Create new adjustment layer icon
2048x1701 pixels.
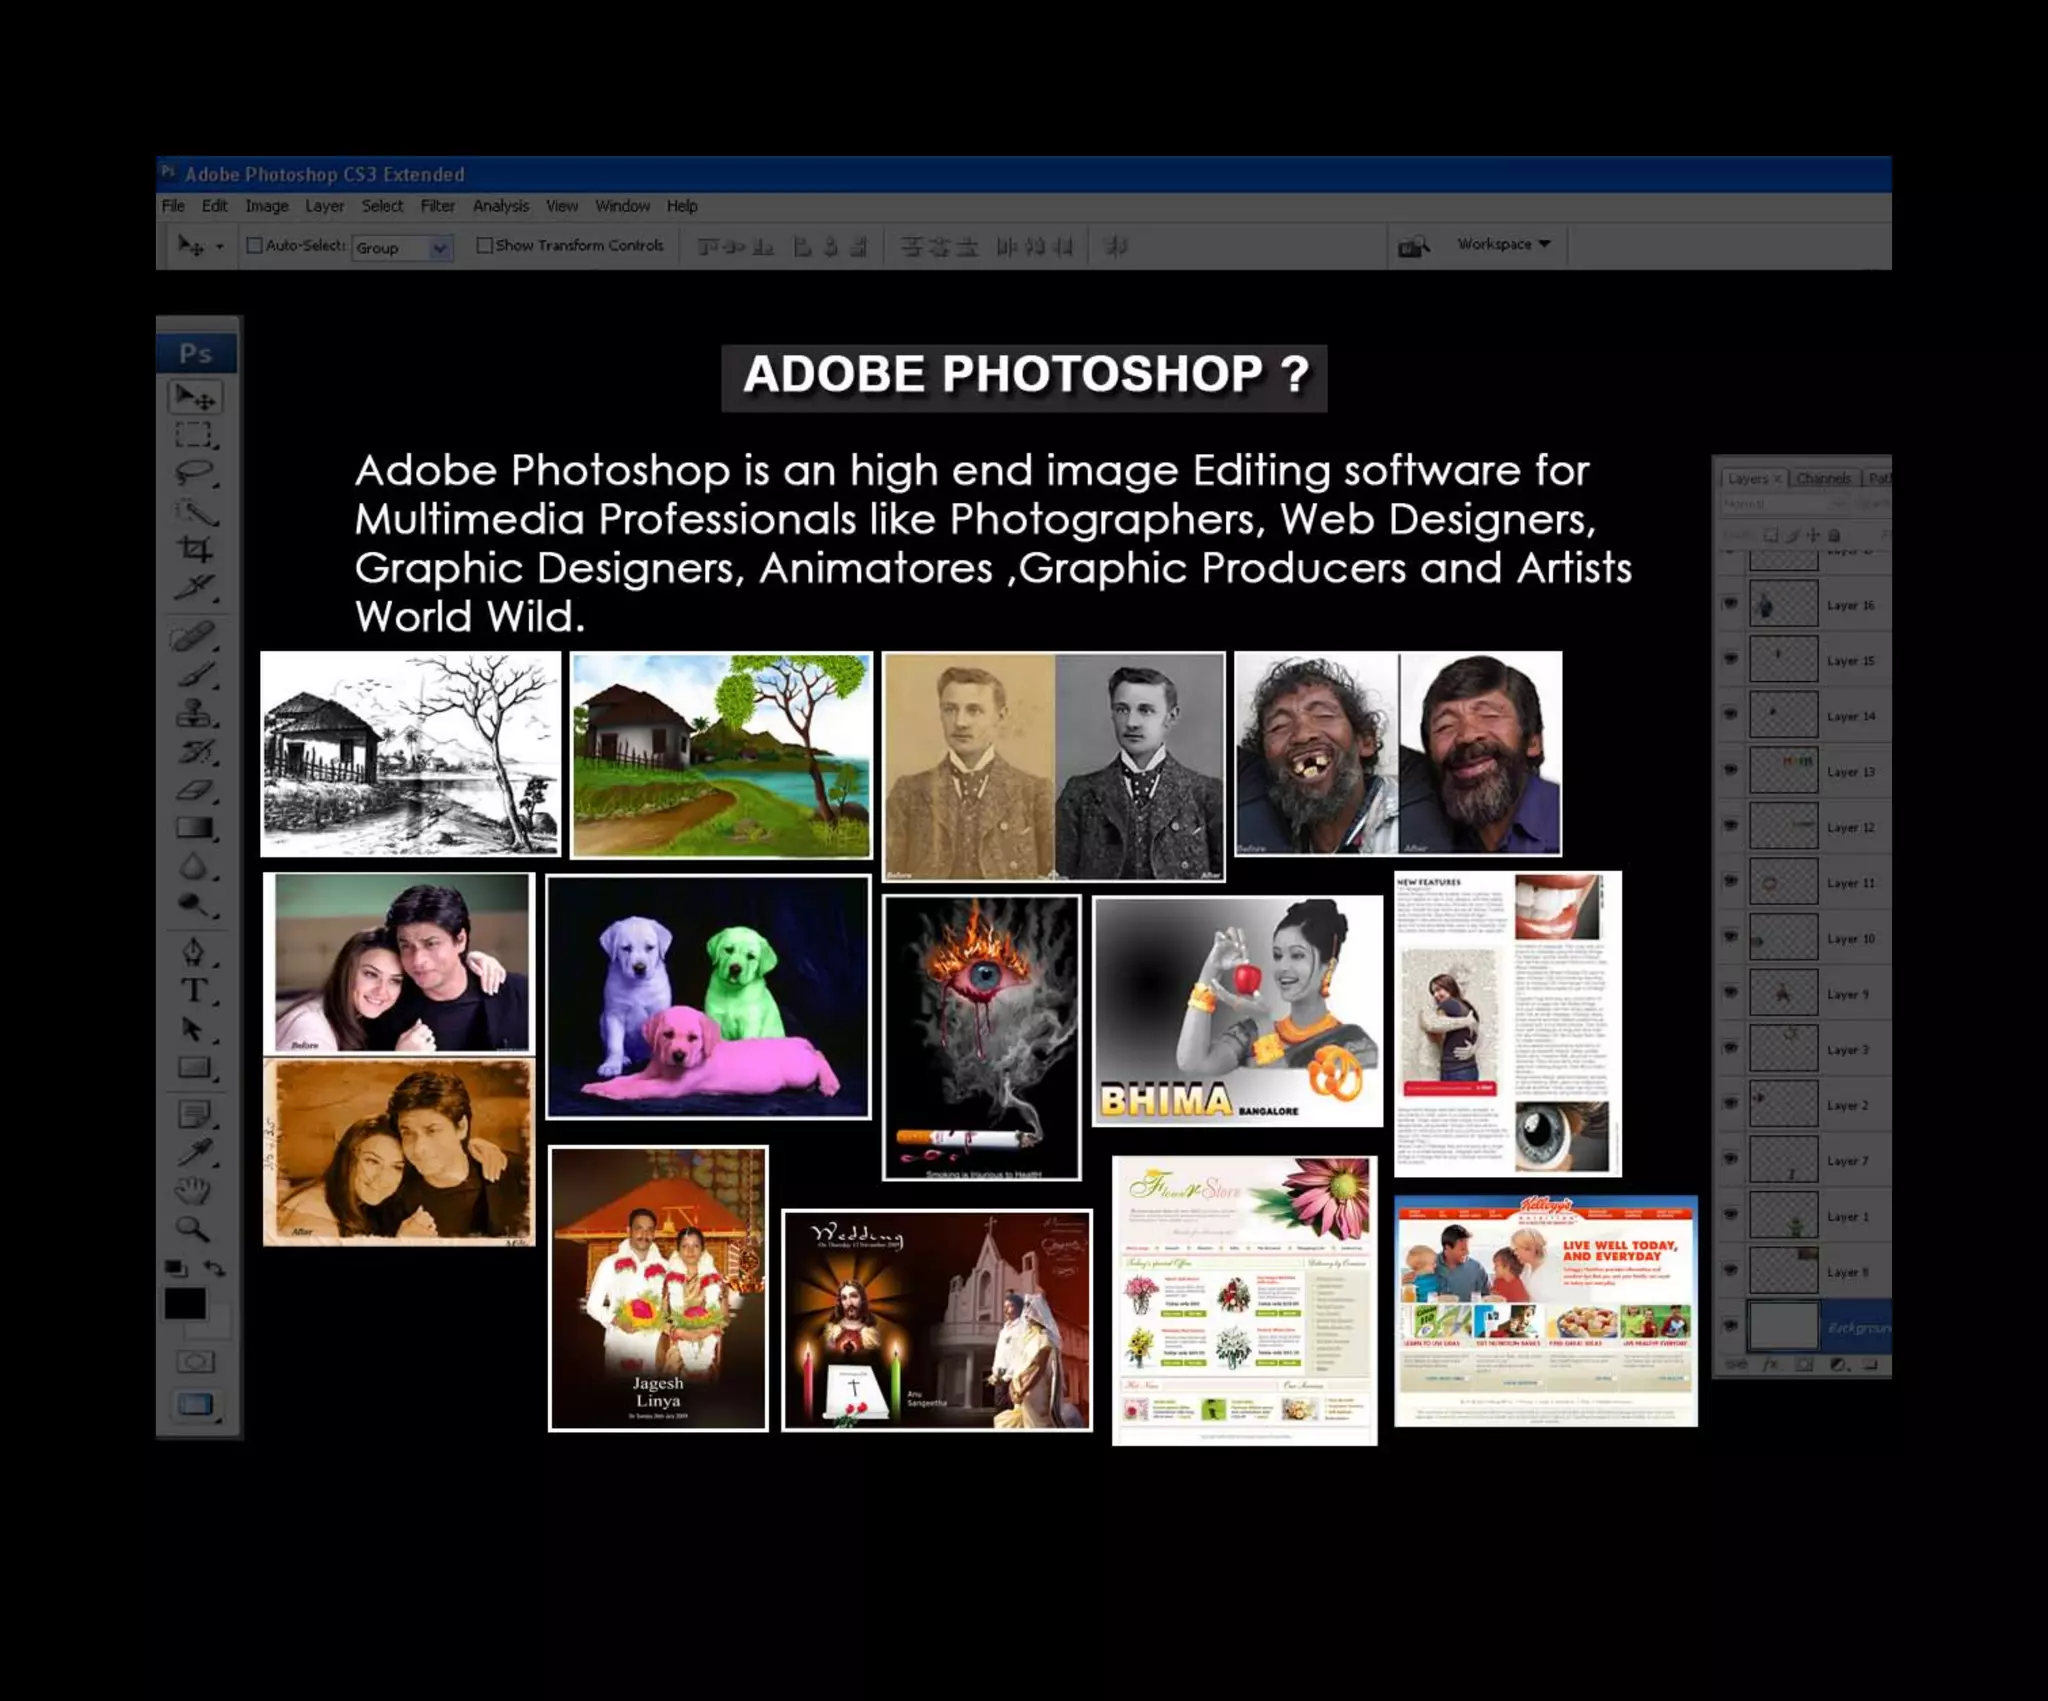[x=1838, y=1365]
